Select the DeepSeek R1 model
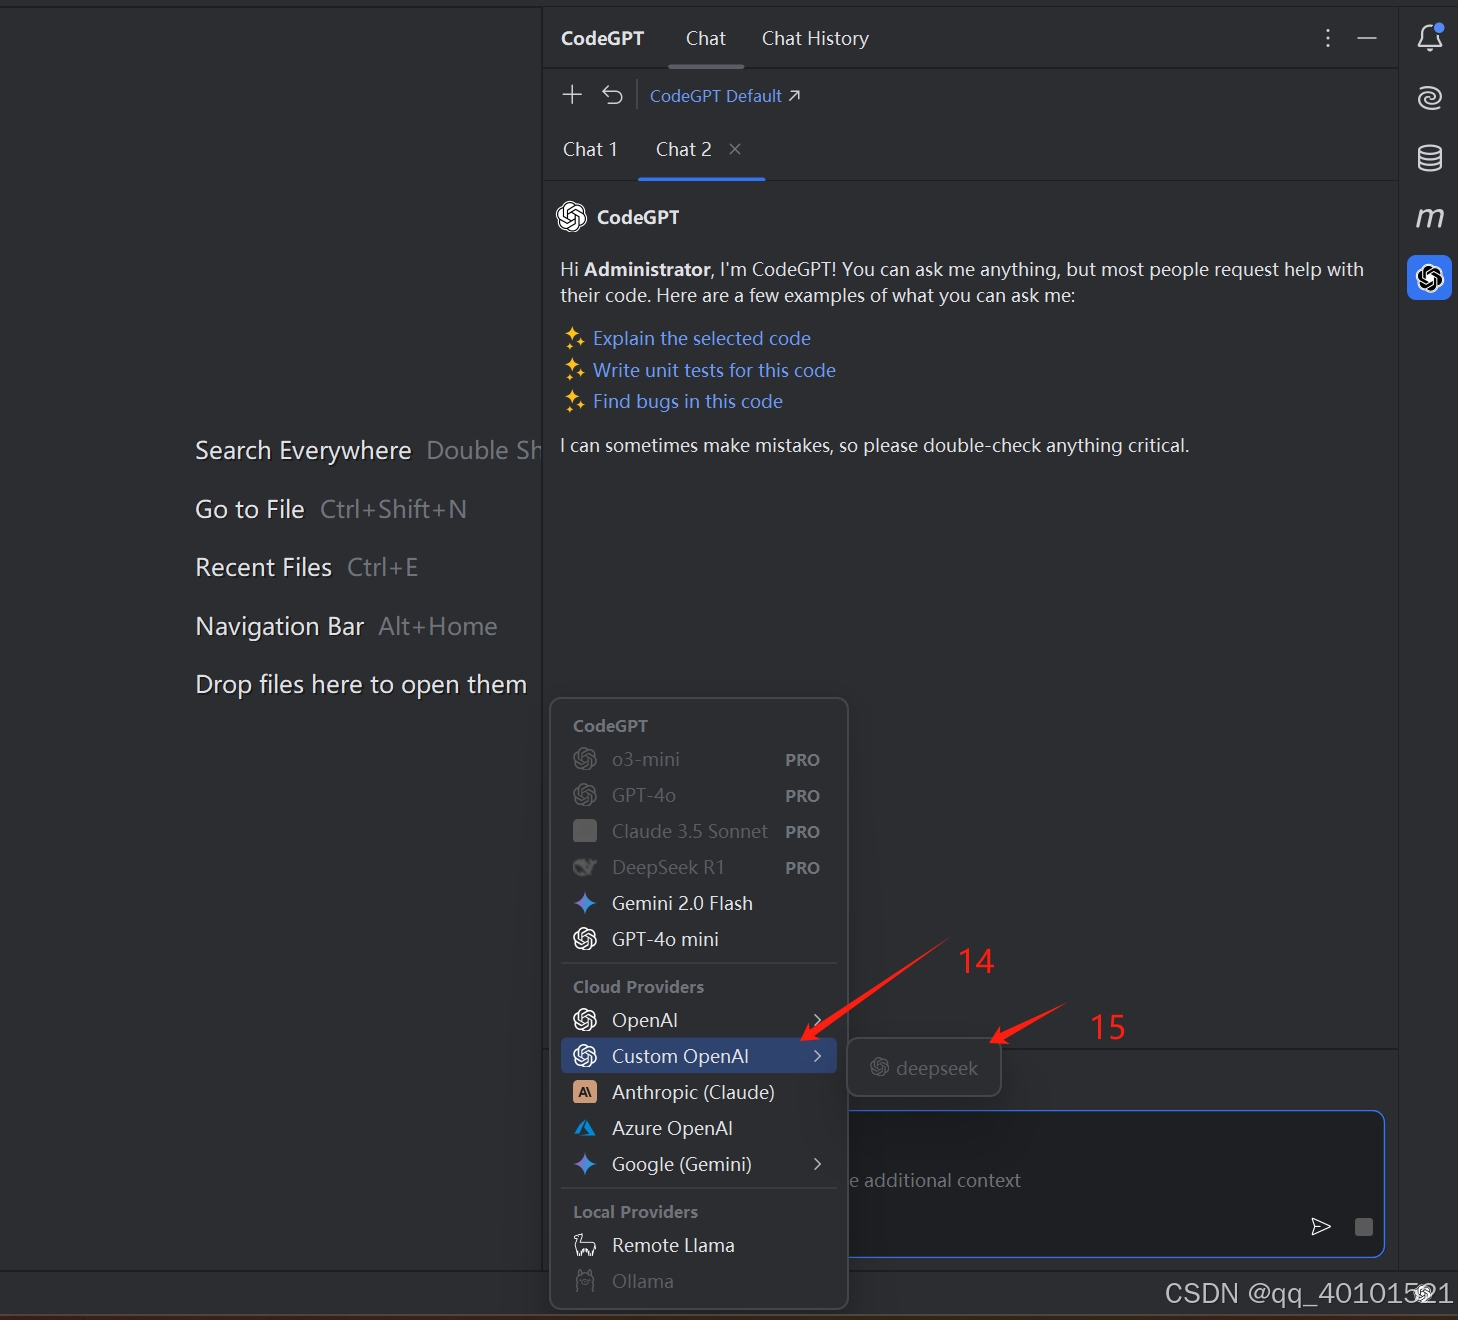The image size is (1458, 1320). (699, 868)
